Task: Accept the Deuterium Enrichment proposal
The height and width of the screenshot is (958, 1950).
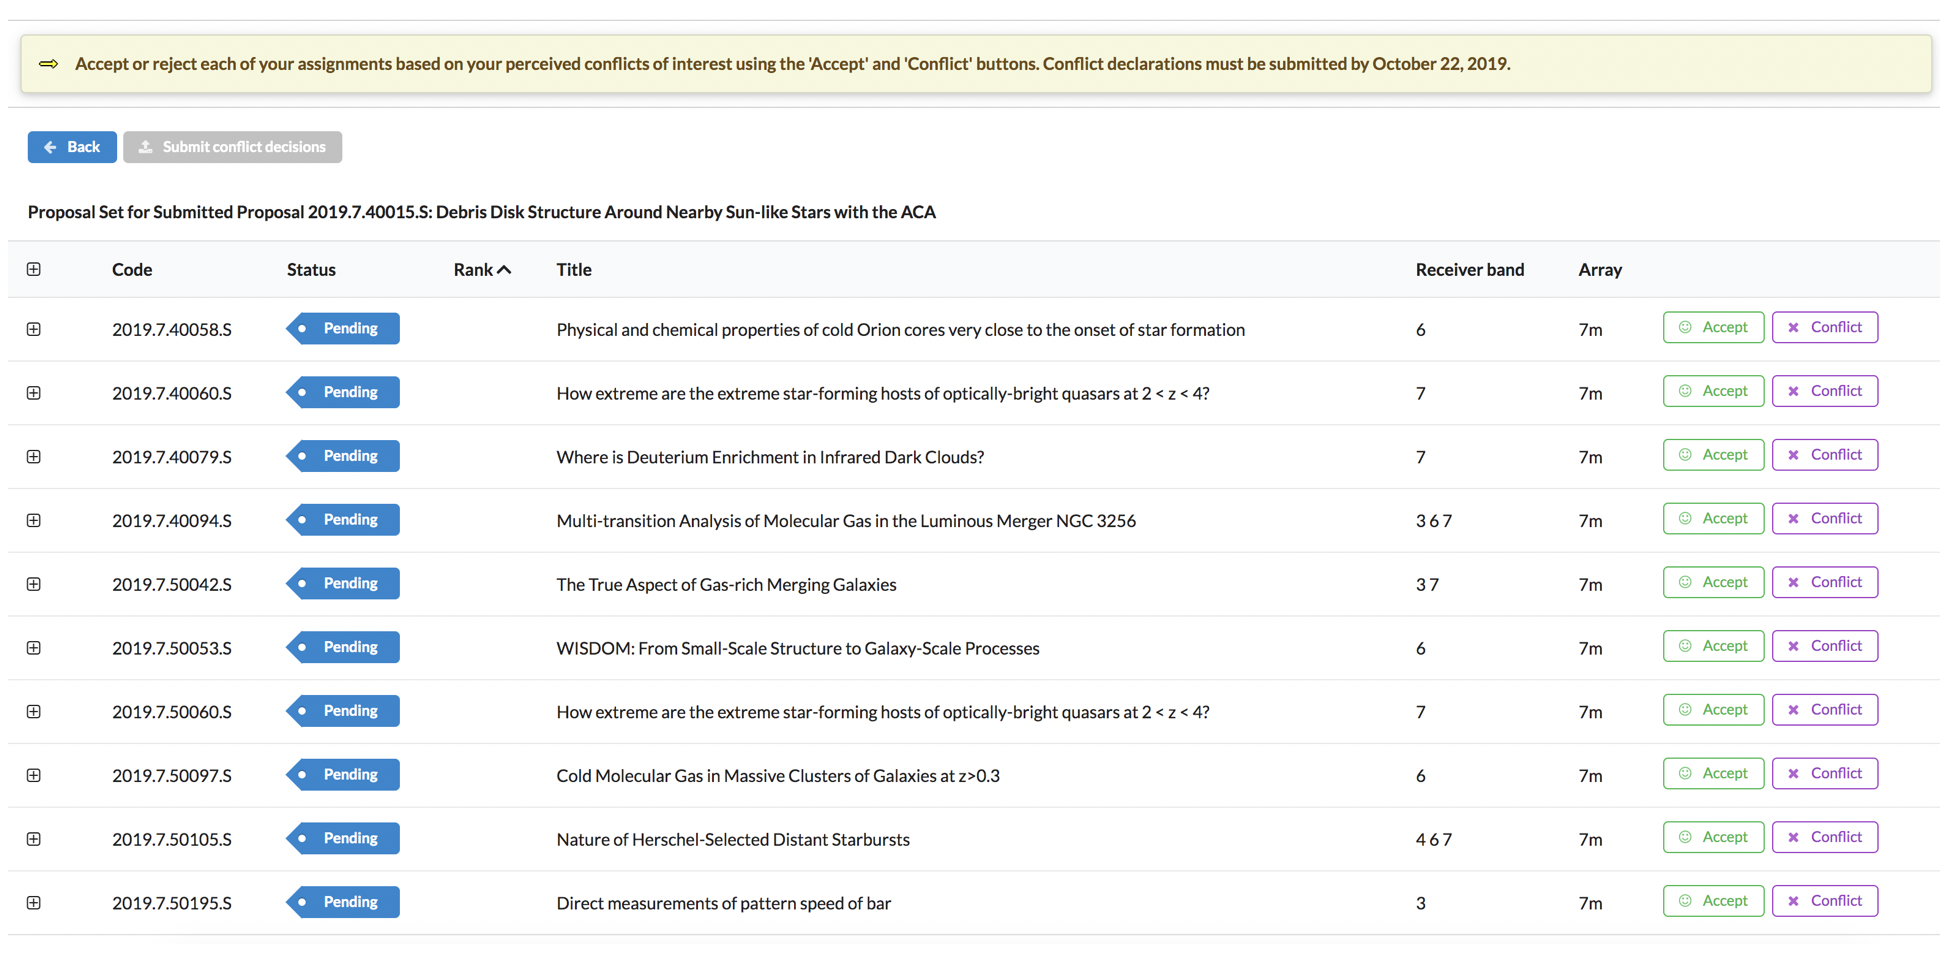Action: [1712, 455]
